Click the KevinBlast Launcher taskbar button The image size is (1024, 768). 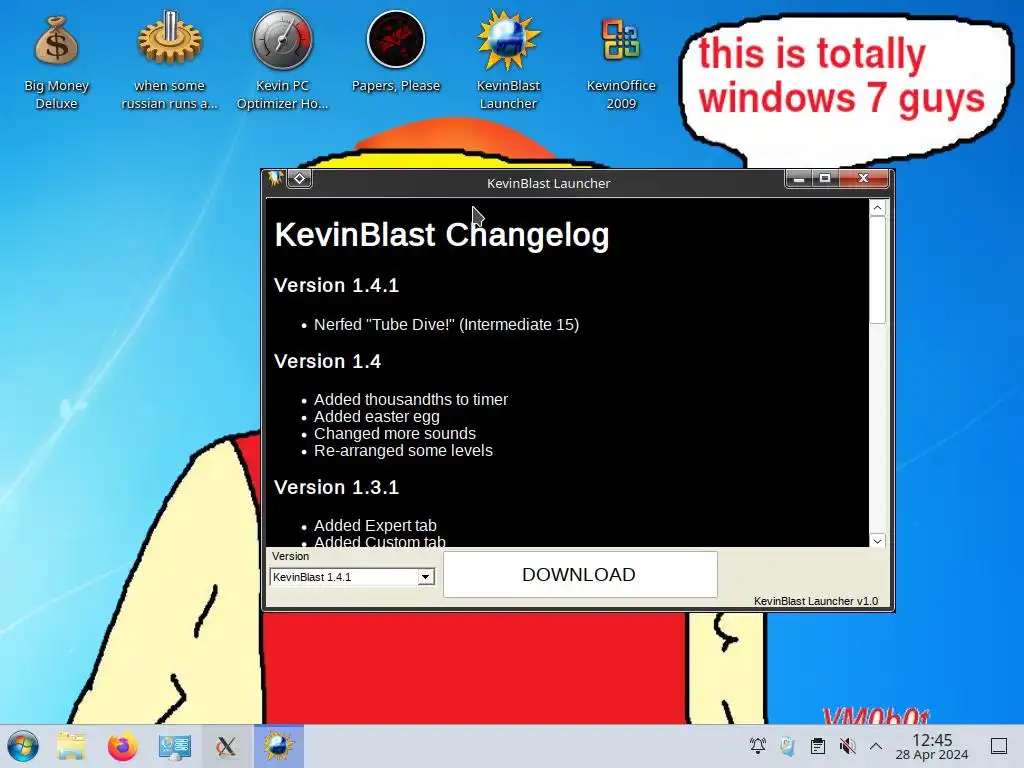tap(279, 746)
